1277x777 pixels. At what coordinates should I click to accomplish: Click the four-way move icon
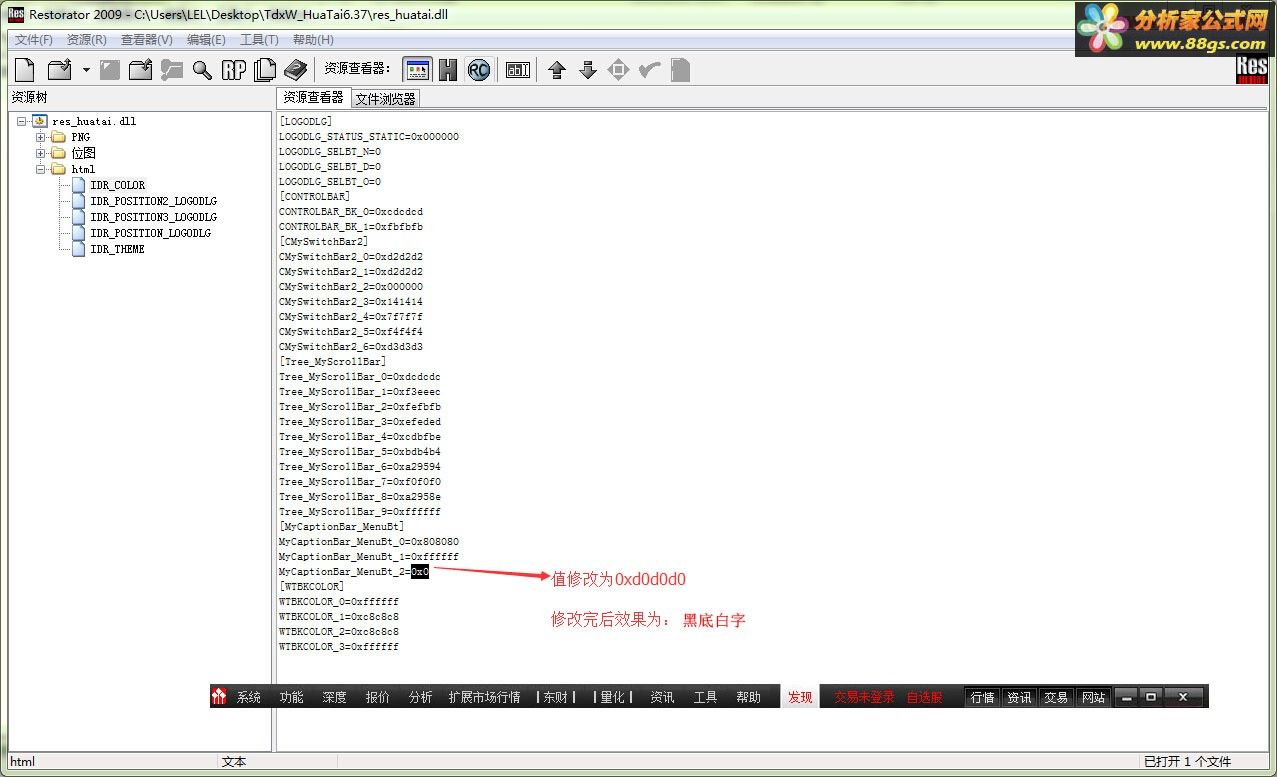[619, 69]
